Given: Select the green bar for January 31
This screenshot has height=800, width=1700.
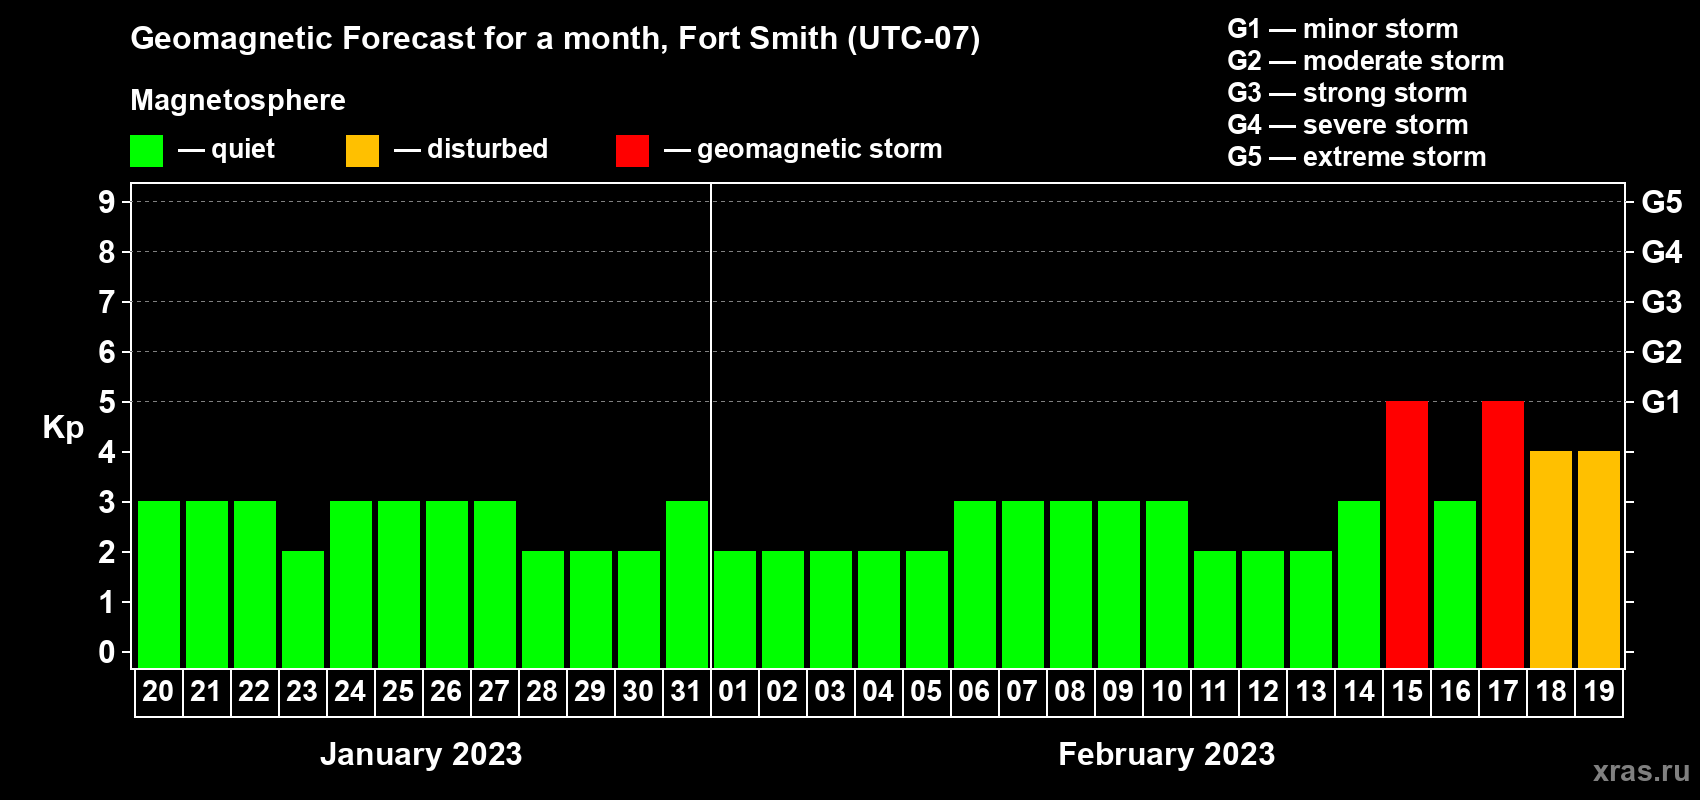Looking at the screenshot, I should (x=686, y=585).
